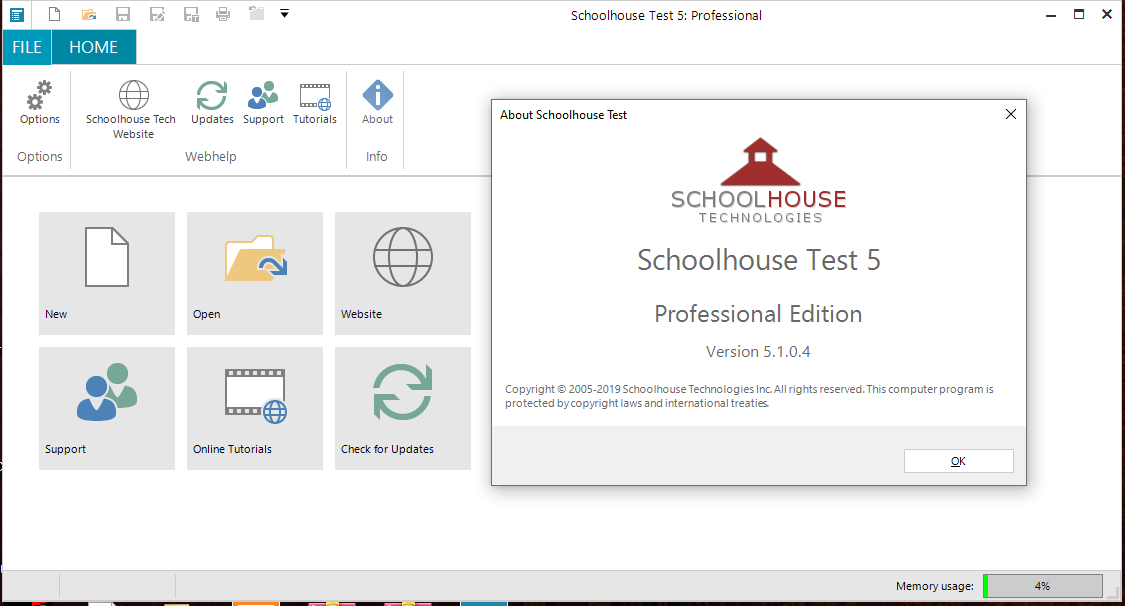
Task: Open the FILE tab
Action: coord(27,47)
